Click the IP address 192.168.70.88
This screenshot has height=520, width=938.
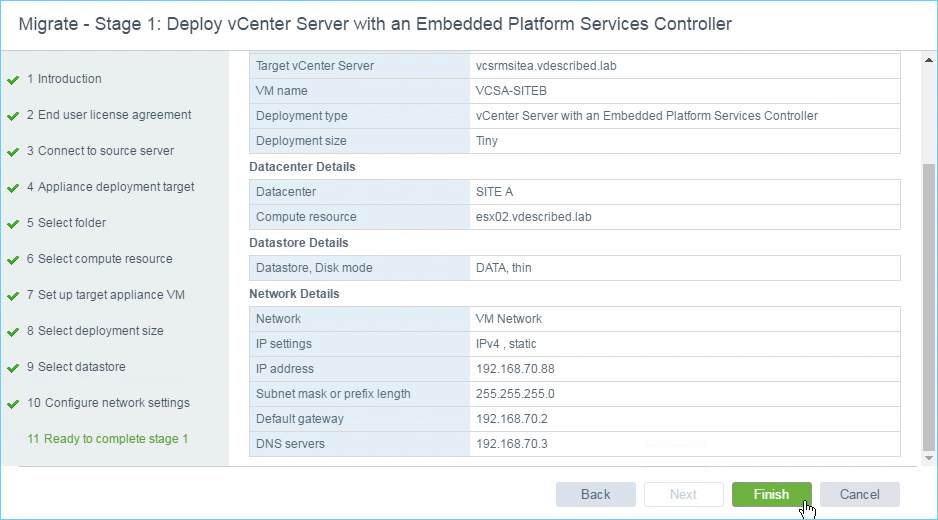click(515, 369)
